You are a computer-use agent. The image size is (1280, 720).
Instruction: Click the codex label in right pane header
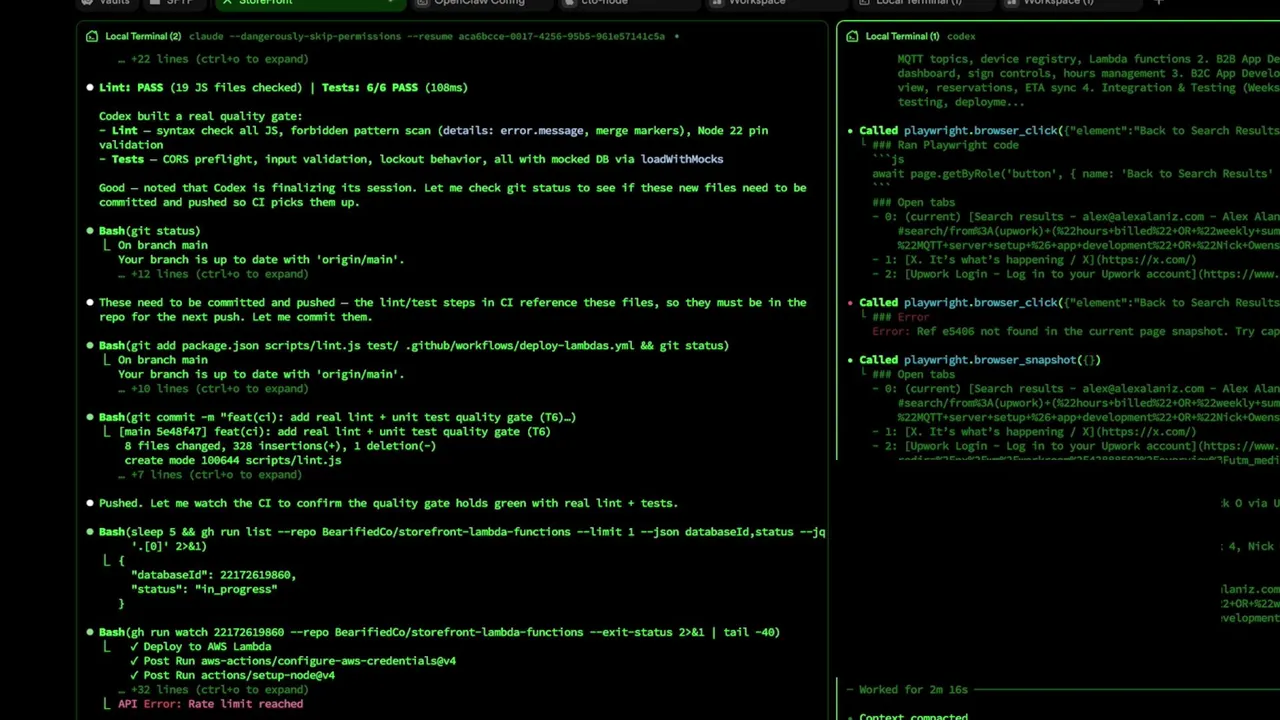(961, 36)
